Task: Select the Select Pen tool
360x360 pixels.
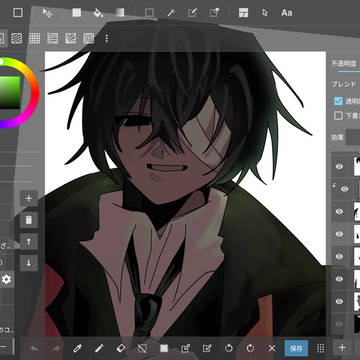Action: 192,13
